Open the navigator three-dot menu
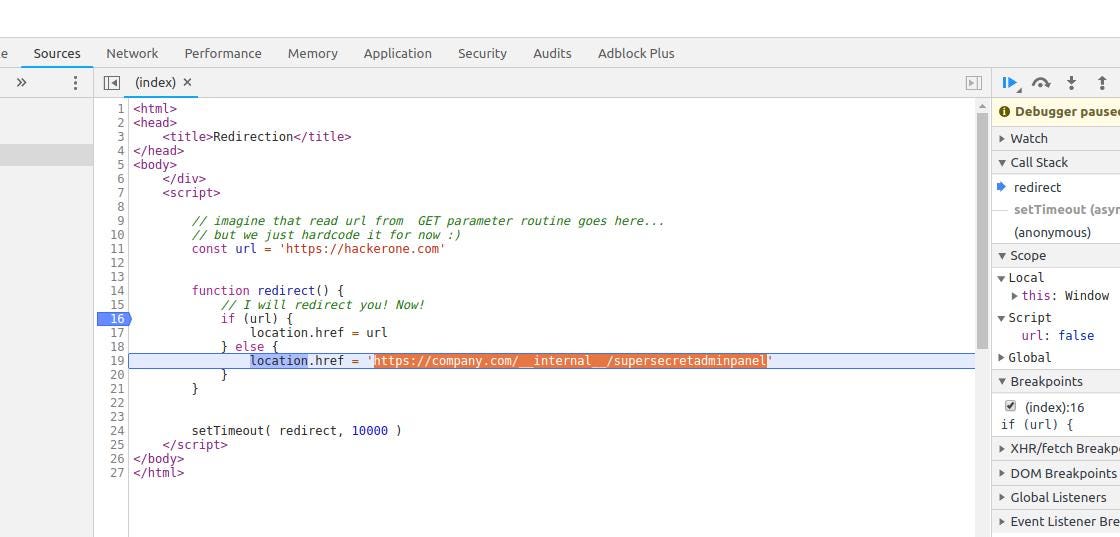The height and width of the screenshot is (537, 1120). pyautogui.click(x=76, y=83)
